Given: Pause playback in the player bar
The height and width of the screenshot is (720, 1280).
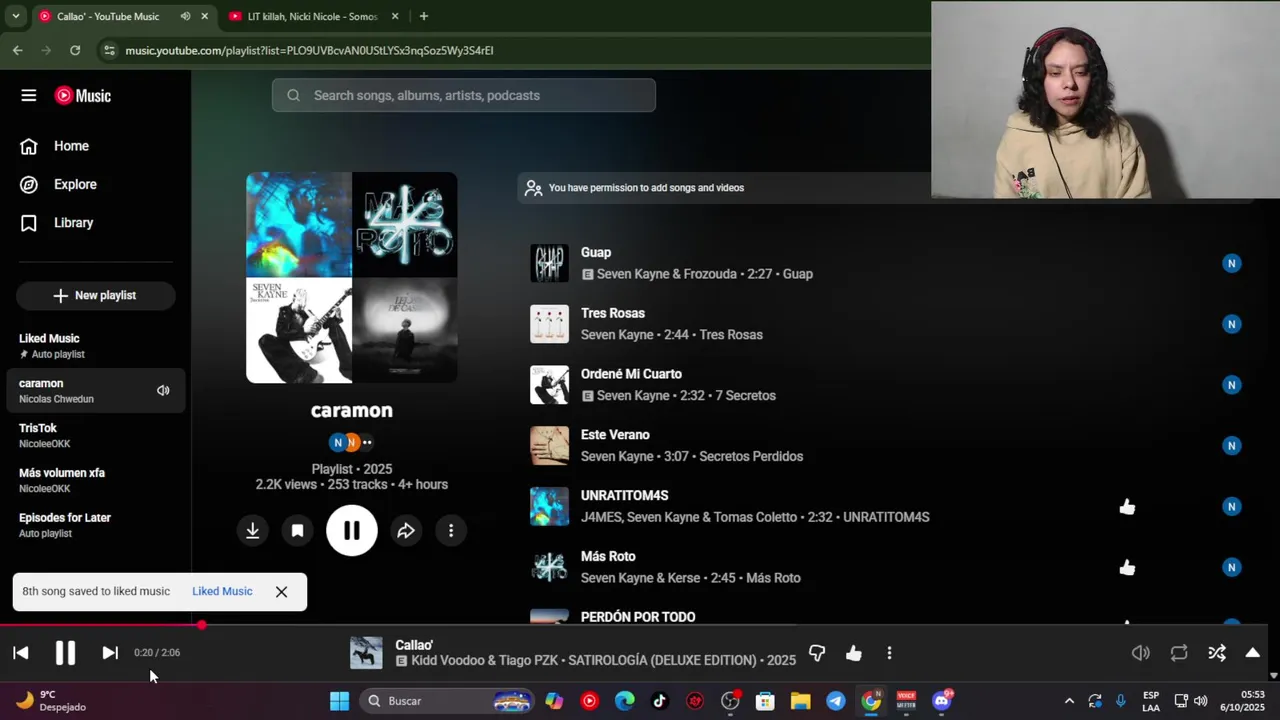Looking at the screenshot, I should pyautogui.click(x=65, y=653).
